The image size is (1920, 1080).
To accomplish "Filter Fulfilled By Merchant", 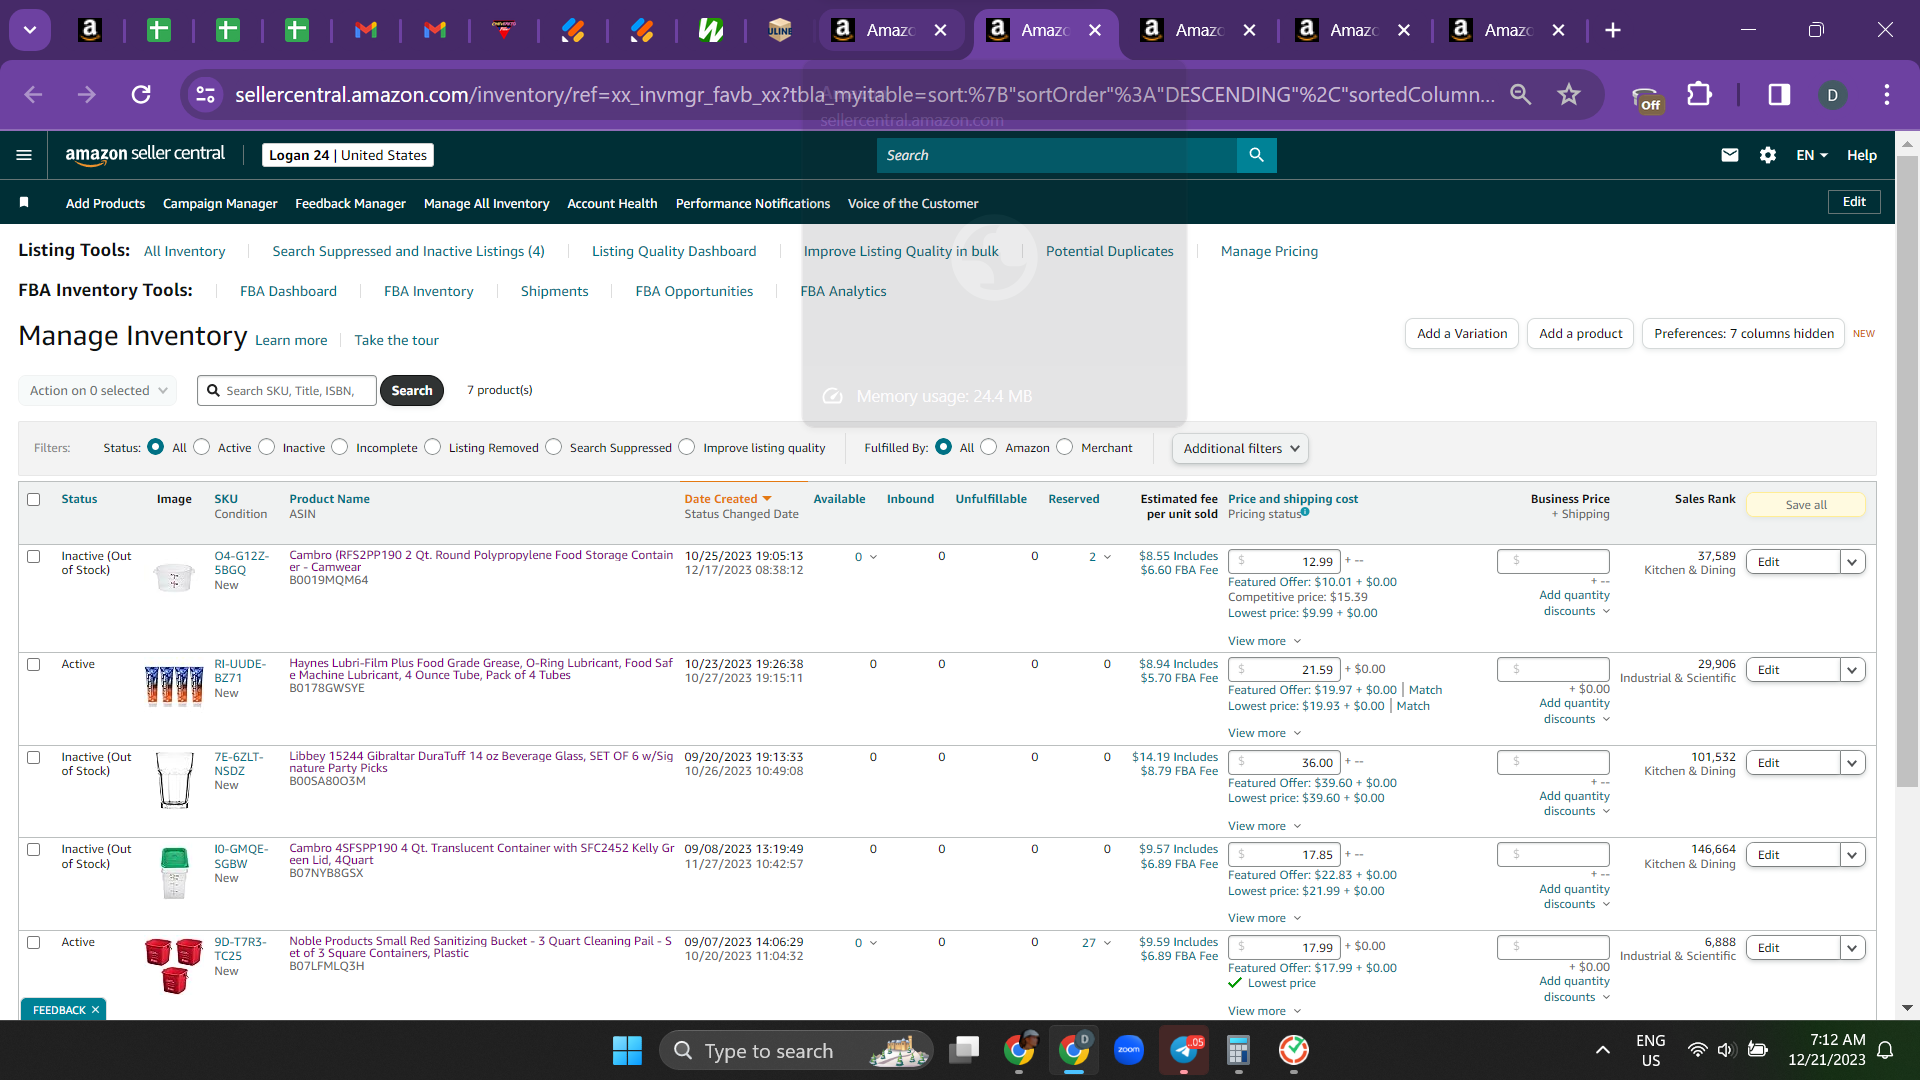I will pyautogui.click(x=1064, y=447).
